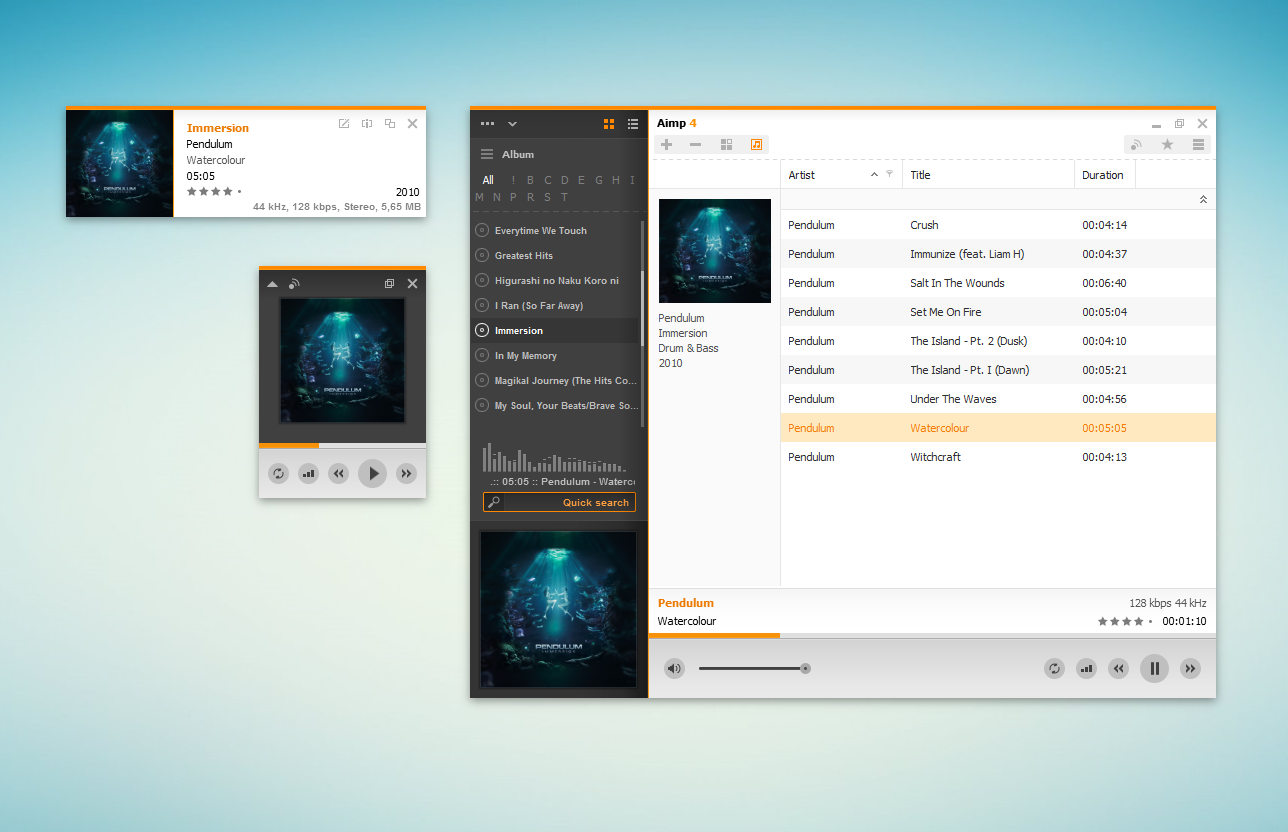Open the Greatest Hits album
Screen dimensions: 1288x832
556,255
